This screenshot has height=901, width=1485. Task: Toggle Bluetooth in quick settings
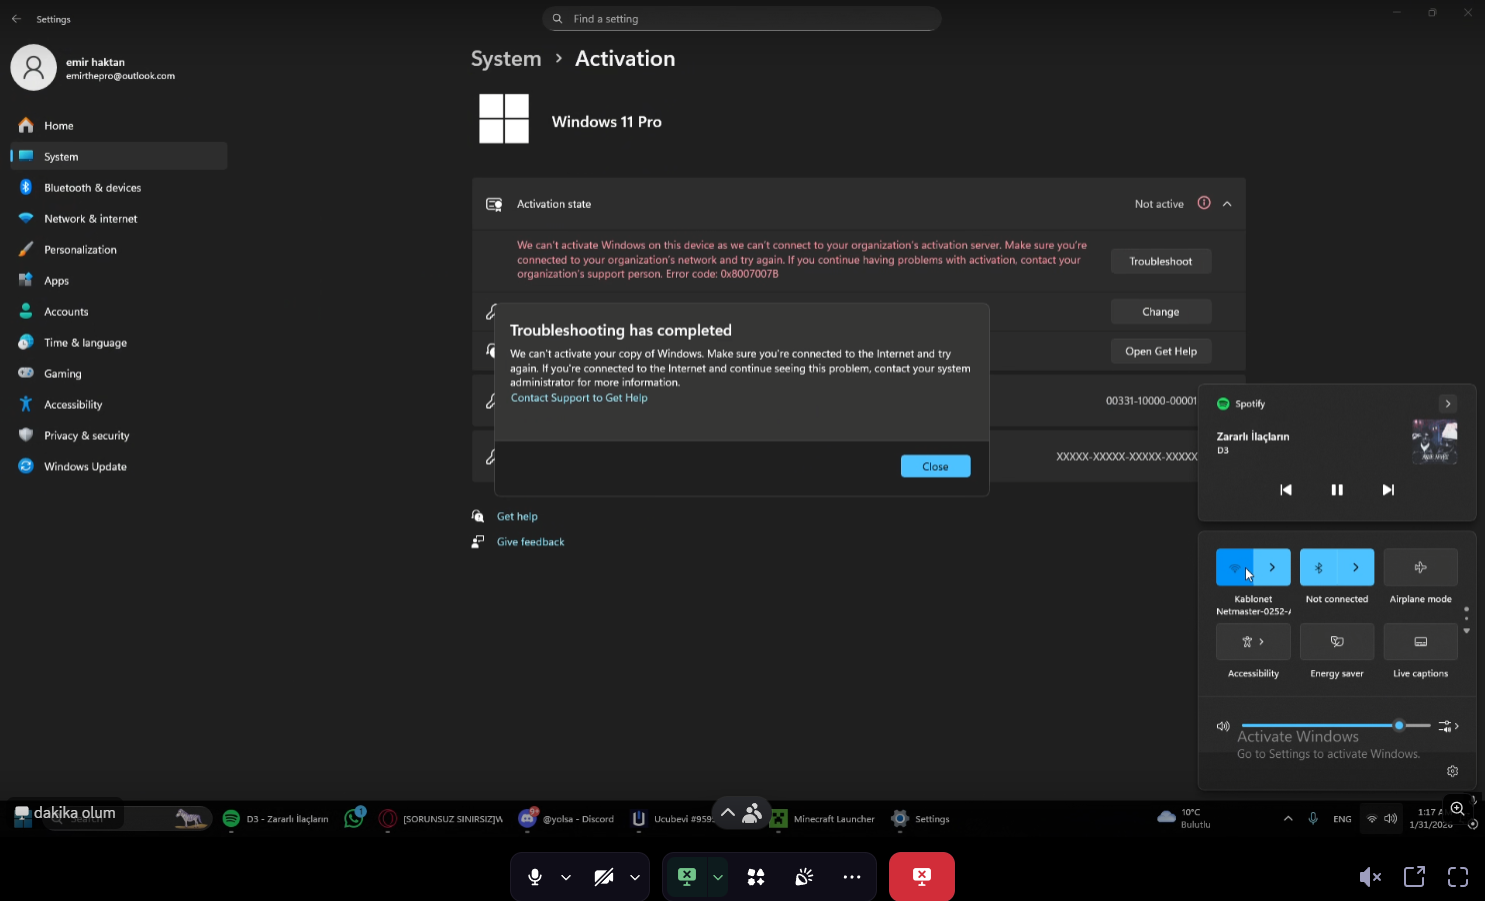point(1318,567)
